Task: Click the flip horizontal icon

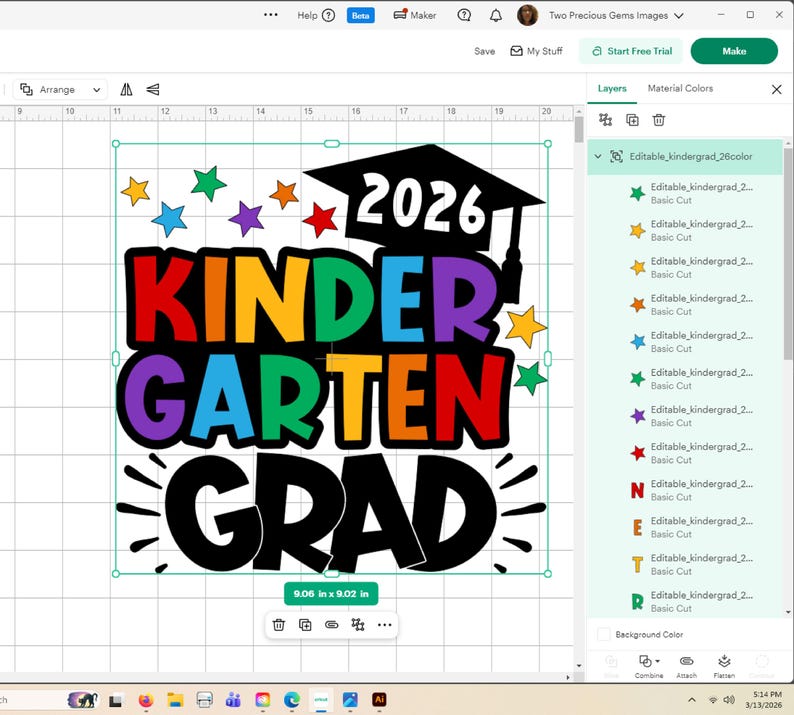Action: tap(126, 90)
